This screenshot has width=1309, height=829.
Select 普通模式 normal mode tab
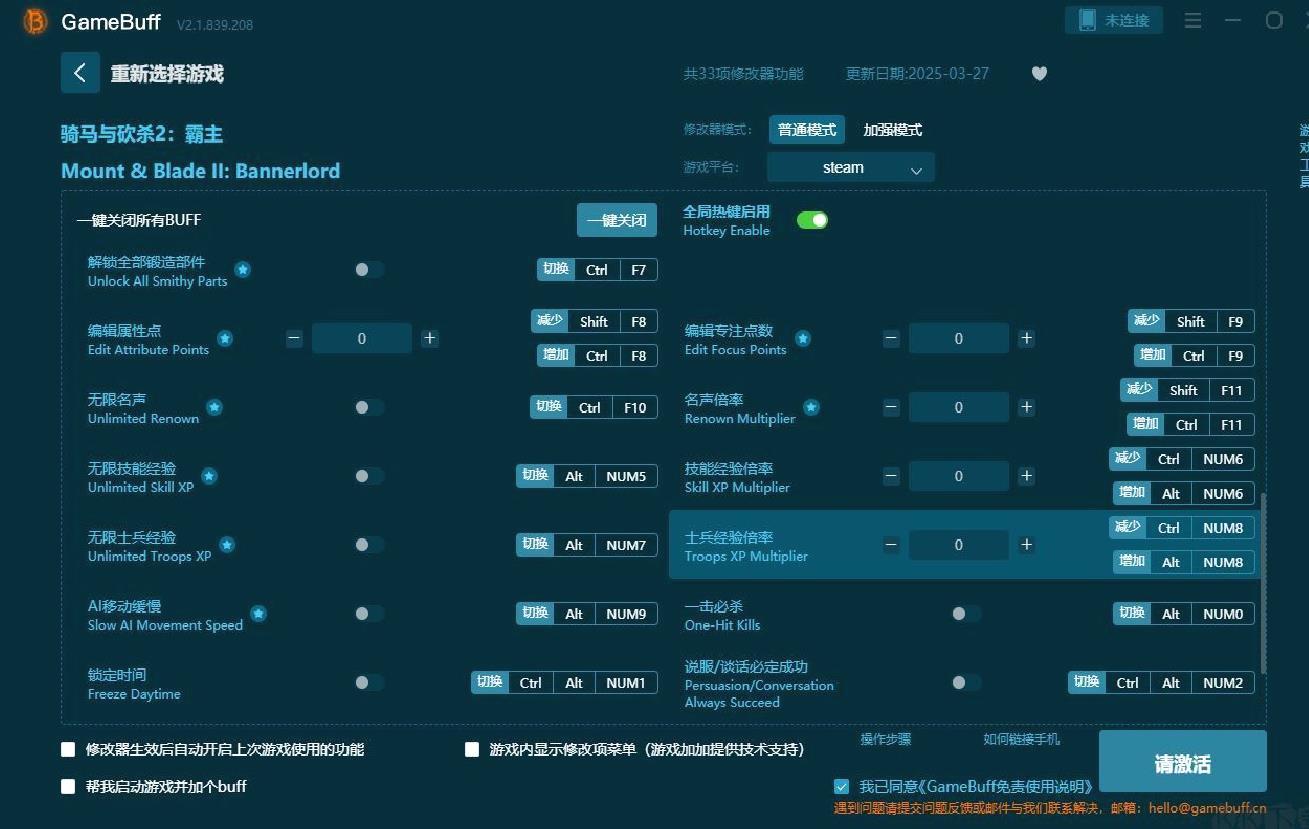(x=807, y=130)
